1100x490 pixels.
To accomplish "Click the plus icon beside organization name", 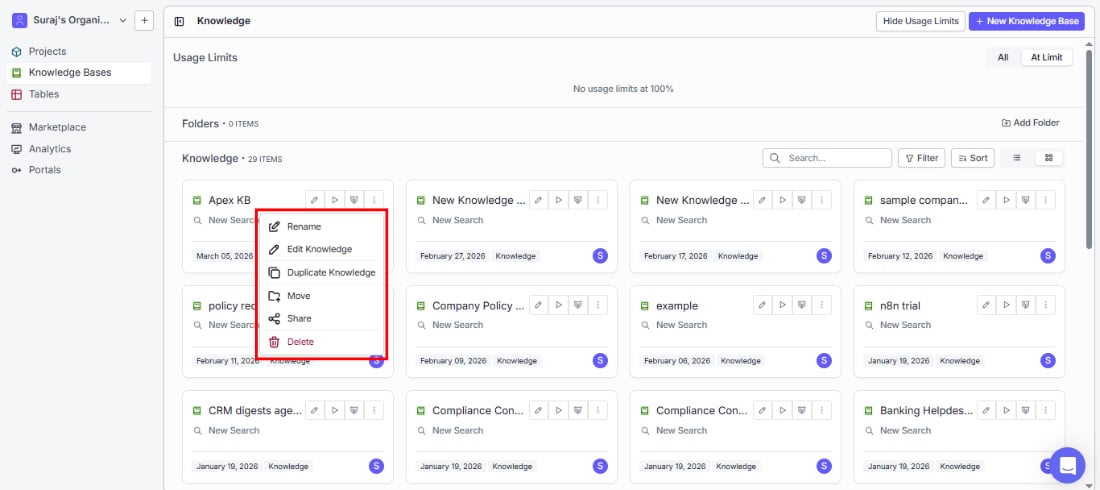I will 145,20.
